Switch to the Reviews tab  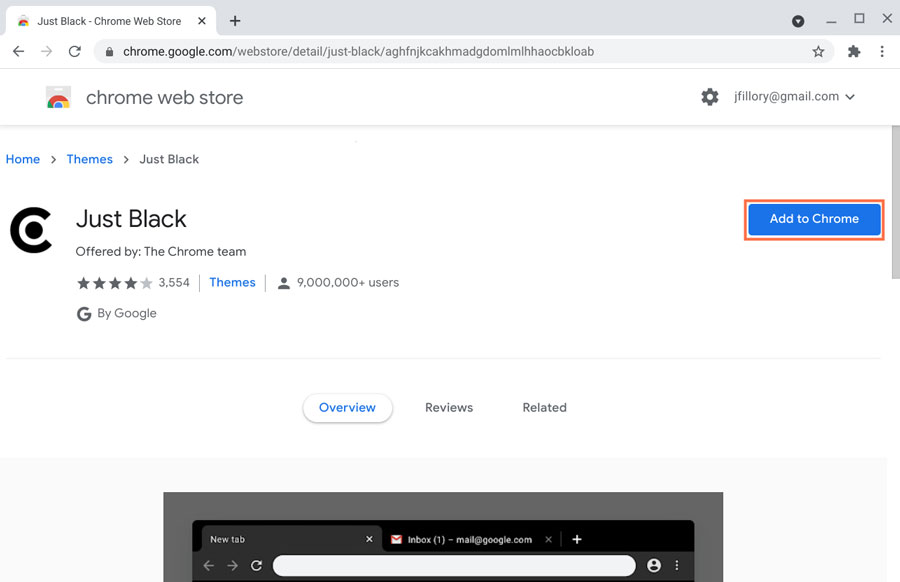(449, 407)
